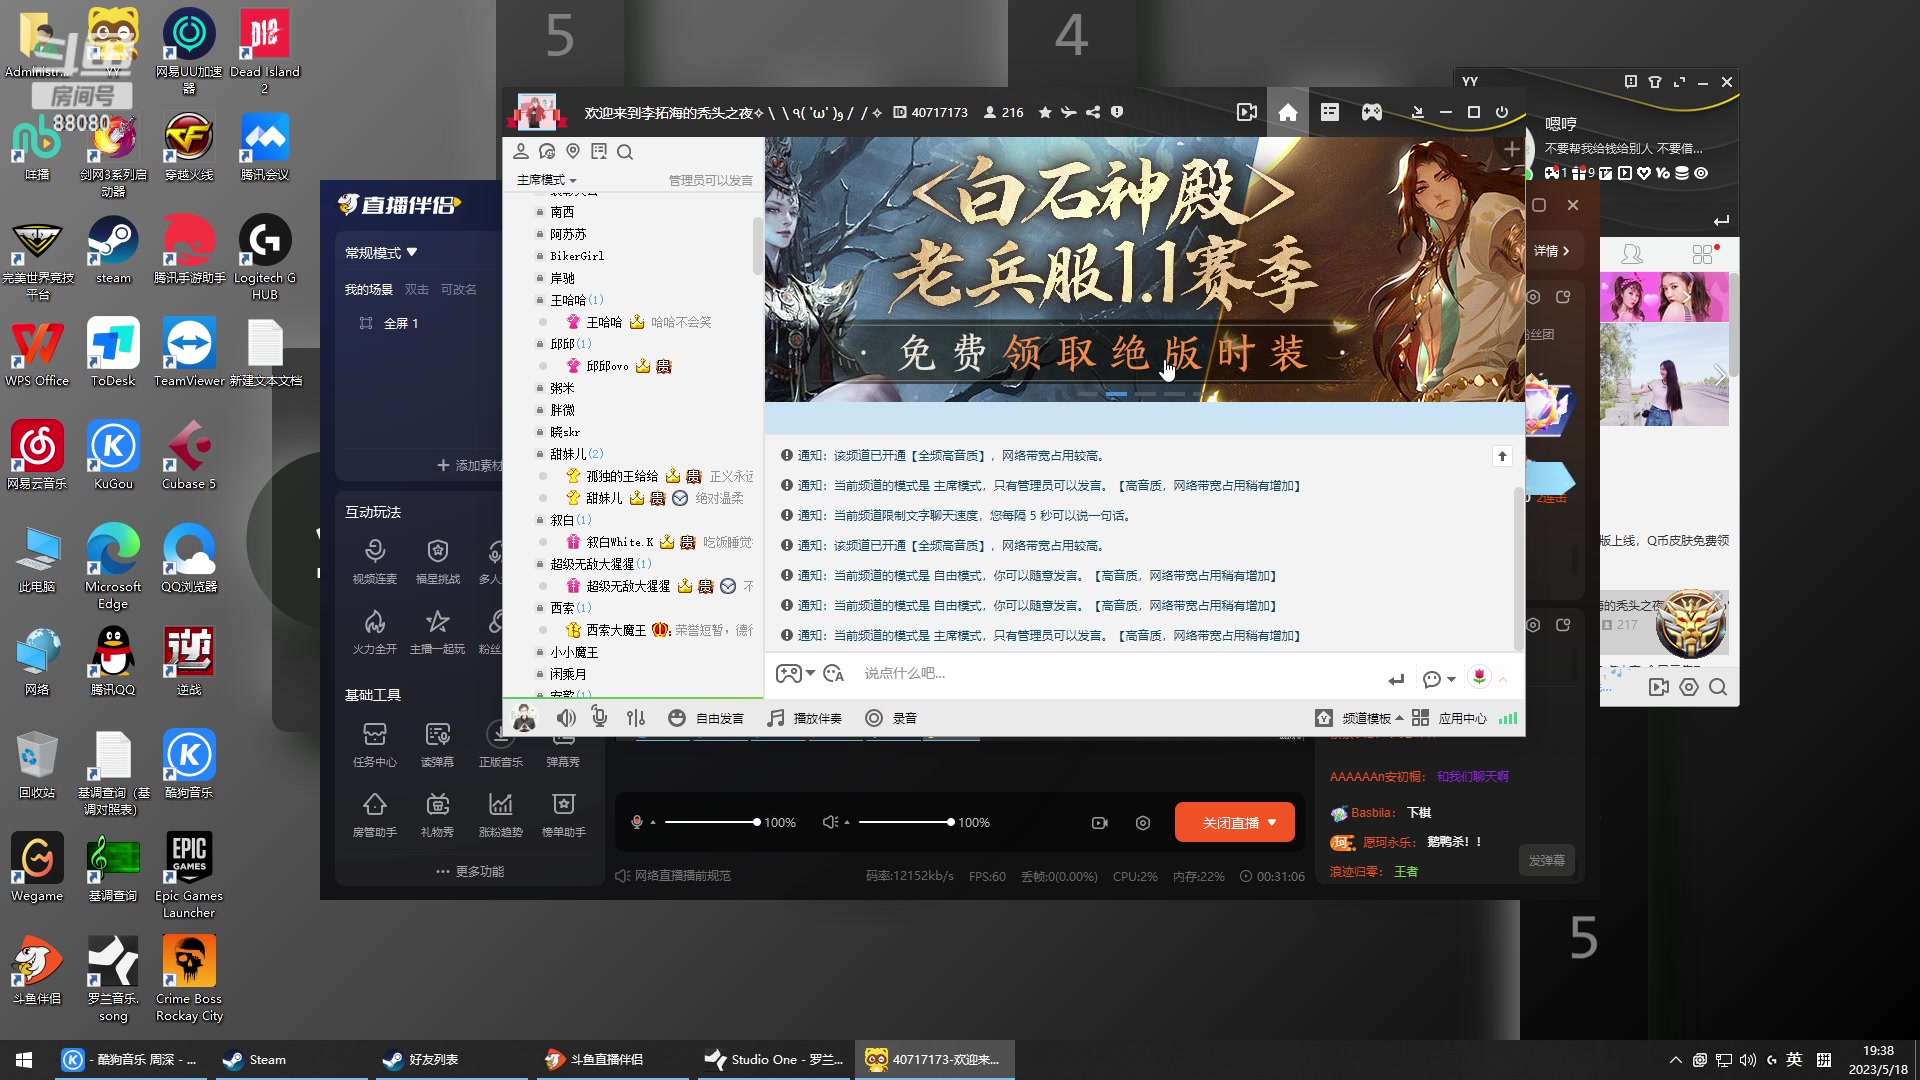The height and width of the screenshot is (1080, 1920).
Task: Open the 主席模式 speaking mode dropdown
Action: point(546,180)
